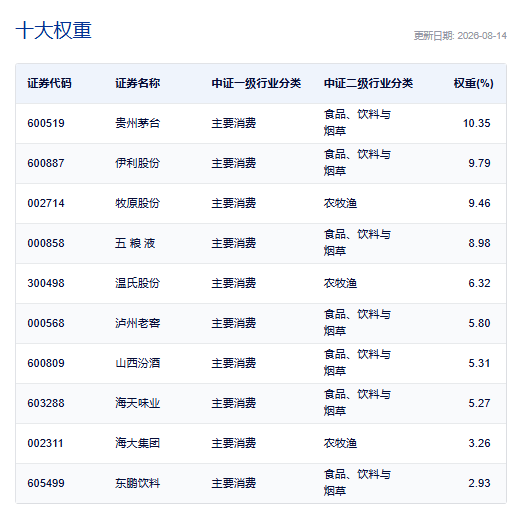Select the 泸州老窖 name cell
This screenshot has width=532, height=524.
click(137, 323)
